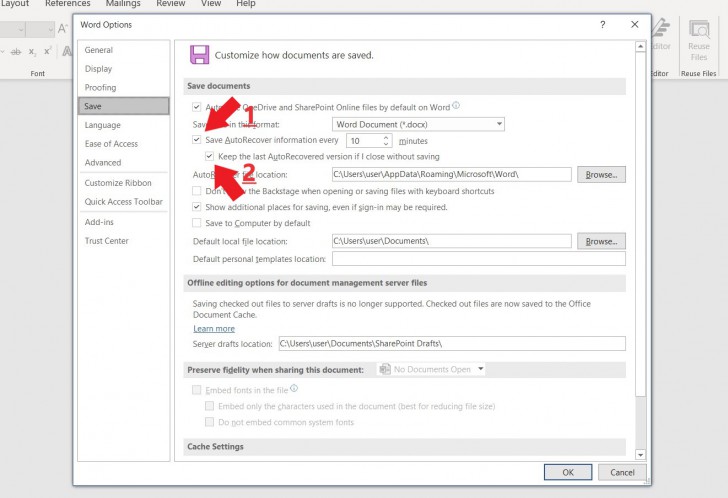Select Ease of Access in sidebar

click(124, 144)
